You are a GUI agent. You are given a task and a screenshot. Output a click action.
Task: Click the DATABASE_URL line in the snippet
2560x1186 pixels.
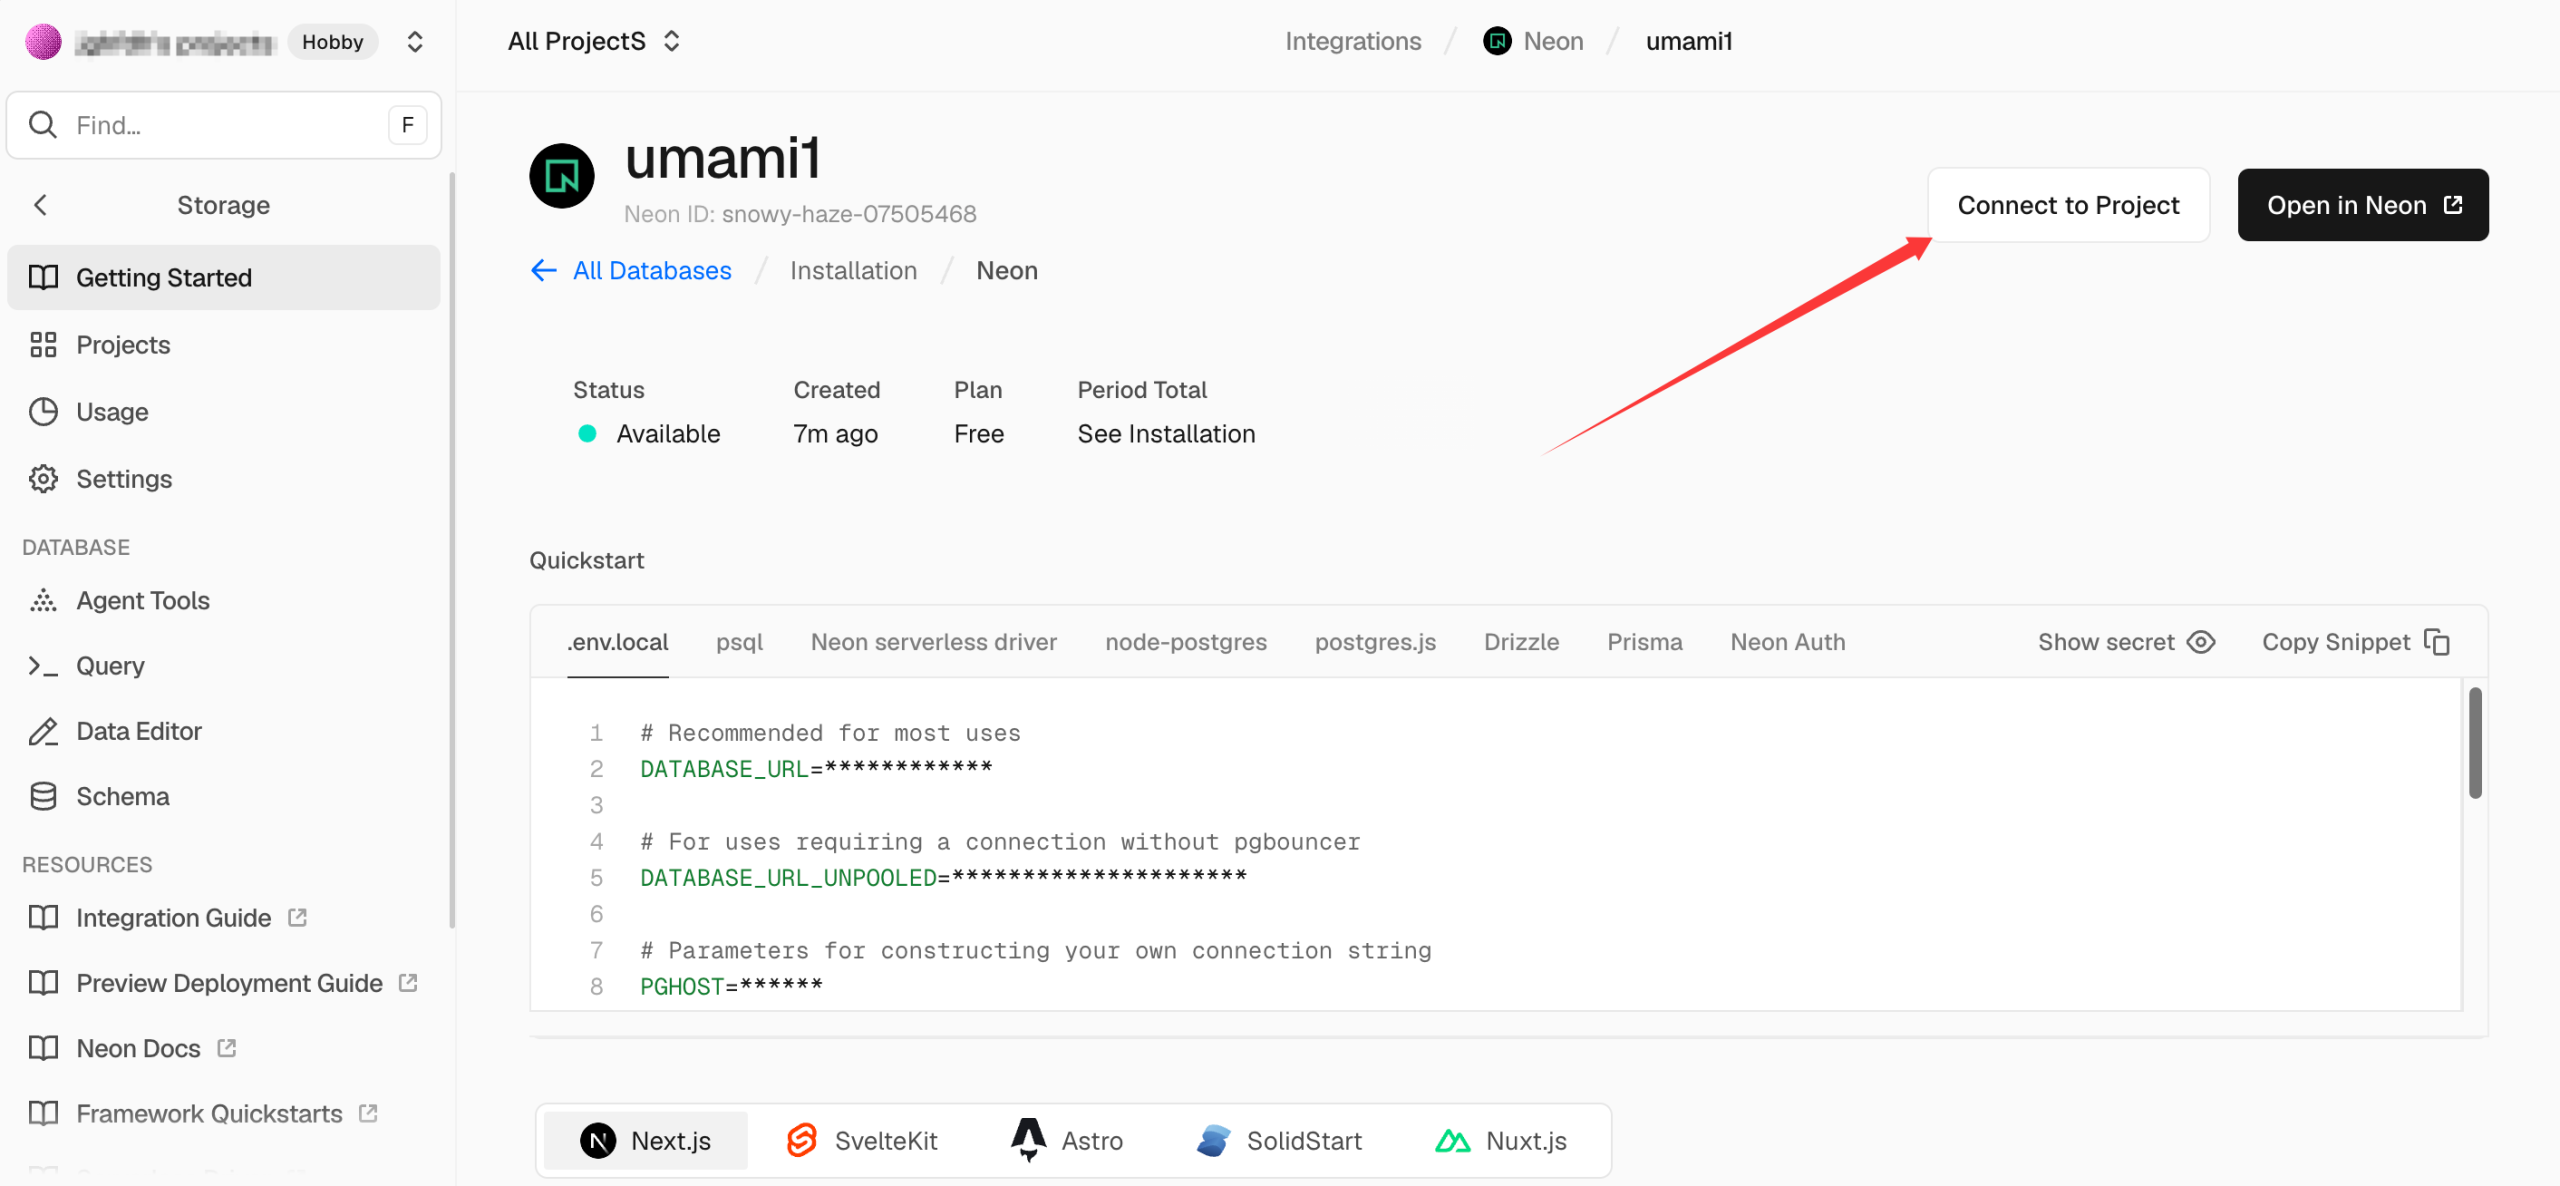click(816, 769)
